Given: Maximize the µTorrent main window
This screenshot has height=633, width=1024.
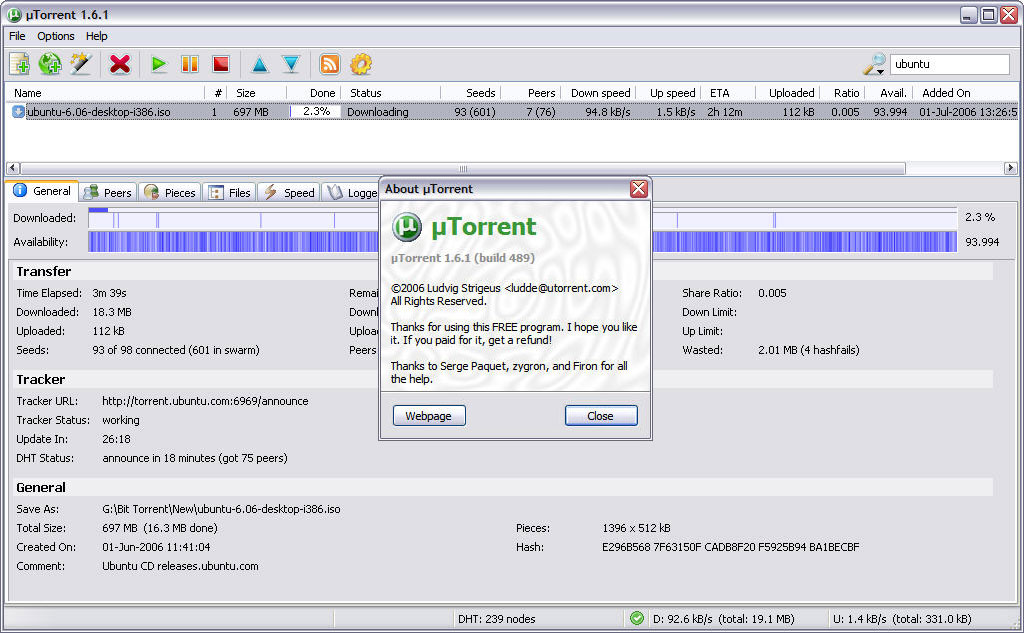Looking at the screenshot, I should (x=989, y=14).
